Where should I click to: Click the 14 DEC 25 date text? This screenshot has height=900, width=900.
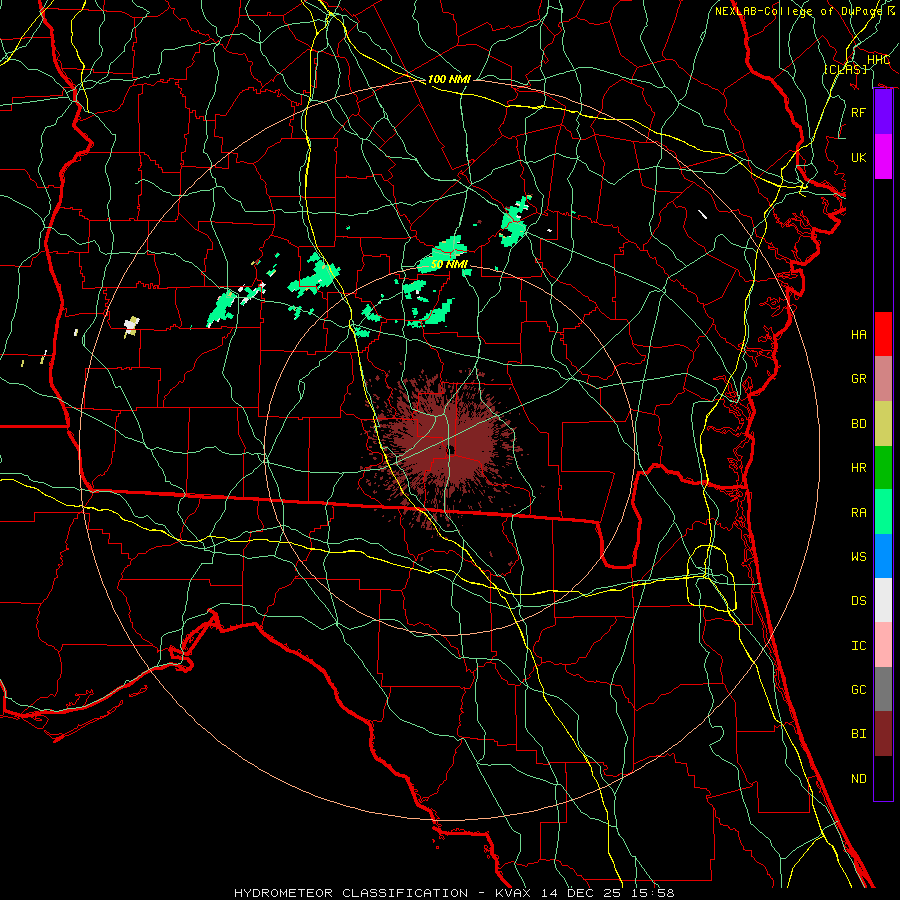coord(583,893)
